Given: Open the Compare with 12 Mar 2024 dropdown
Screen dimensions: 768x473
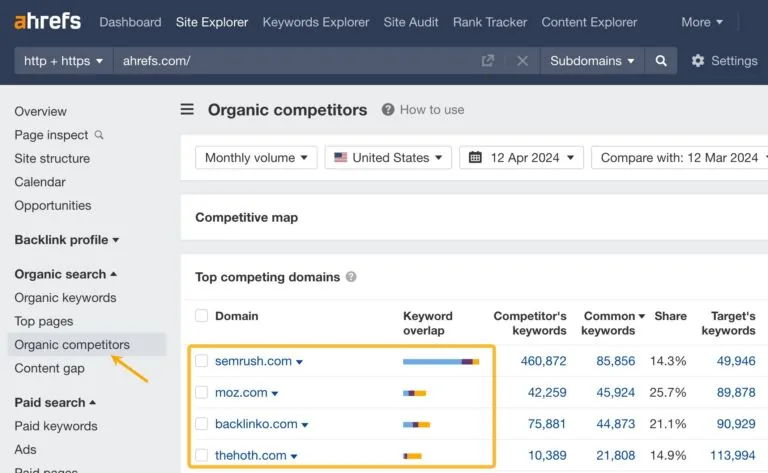Looking at the screenshot, I should [x=680, y=158].
